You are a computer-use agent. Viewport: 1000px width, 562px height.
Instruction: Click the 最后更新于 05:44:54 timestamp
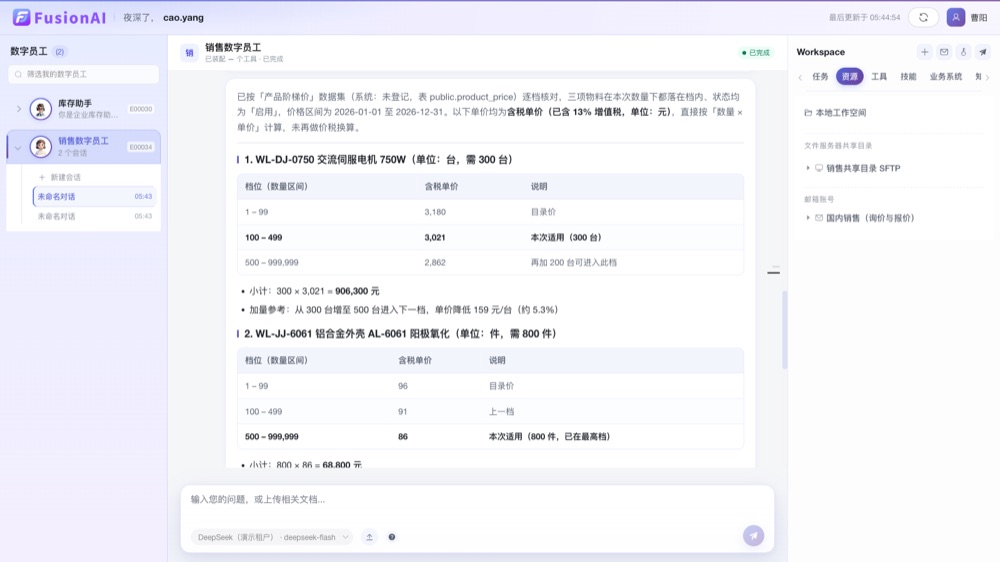click(864, 18)
